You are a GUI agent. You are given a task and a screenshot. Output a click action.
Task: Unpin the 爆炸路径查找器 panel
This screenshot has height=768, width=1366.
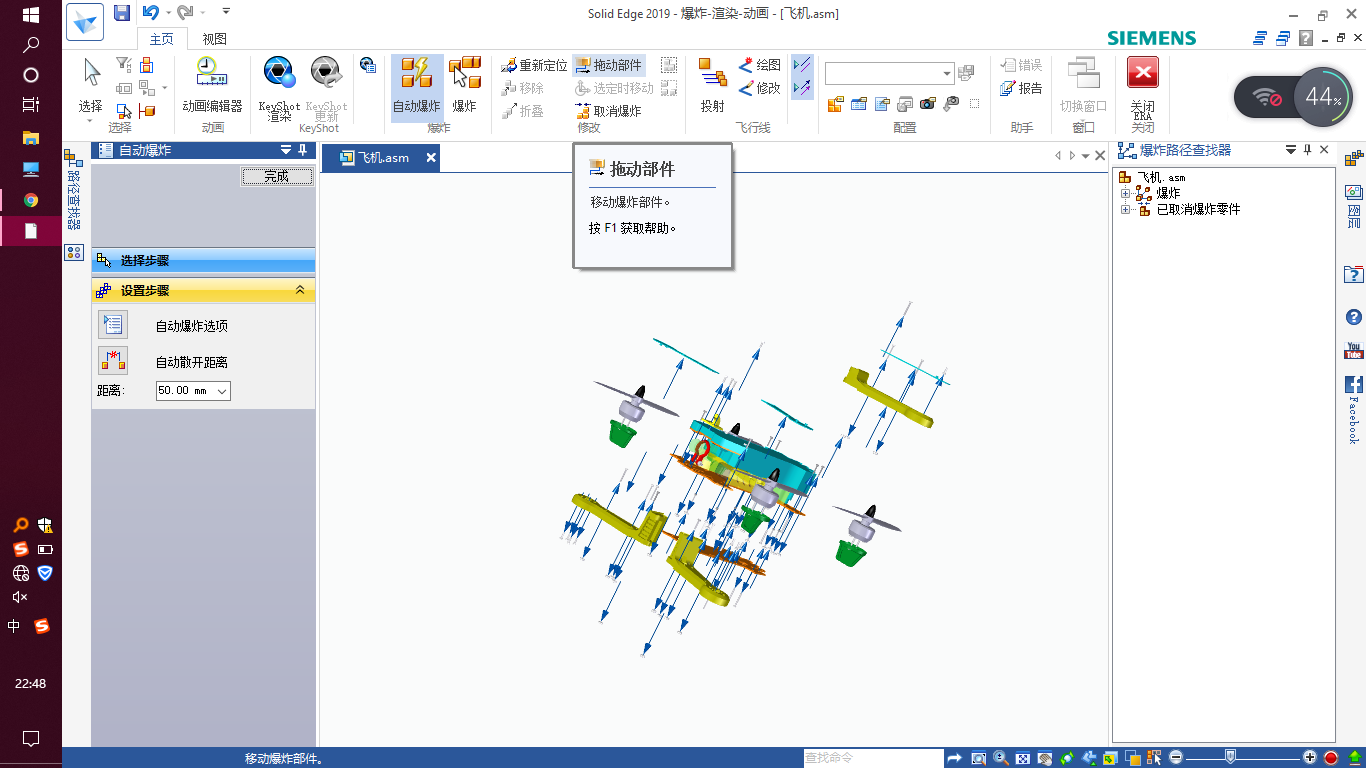point(1308,149)
